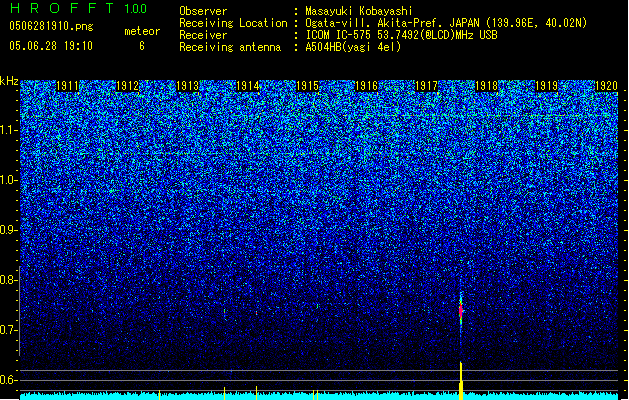Click the date stamp 05.06.28 19:10
629x400 pixels.
(51, 46)
